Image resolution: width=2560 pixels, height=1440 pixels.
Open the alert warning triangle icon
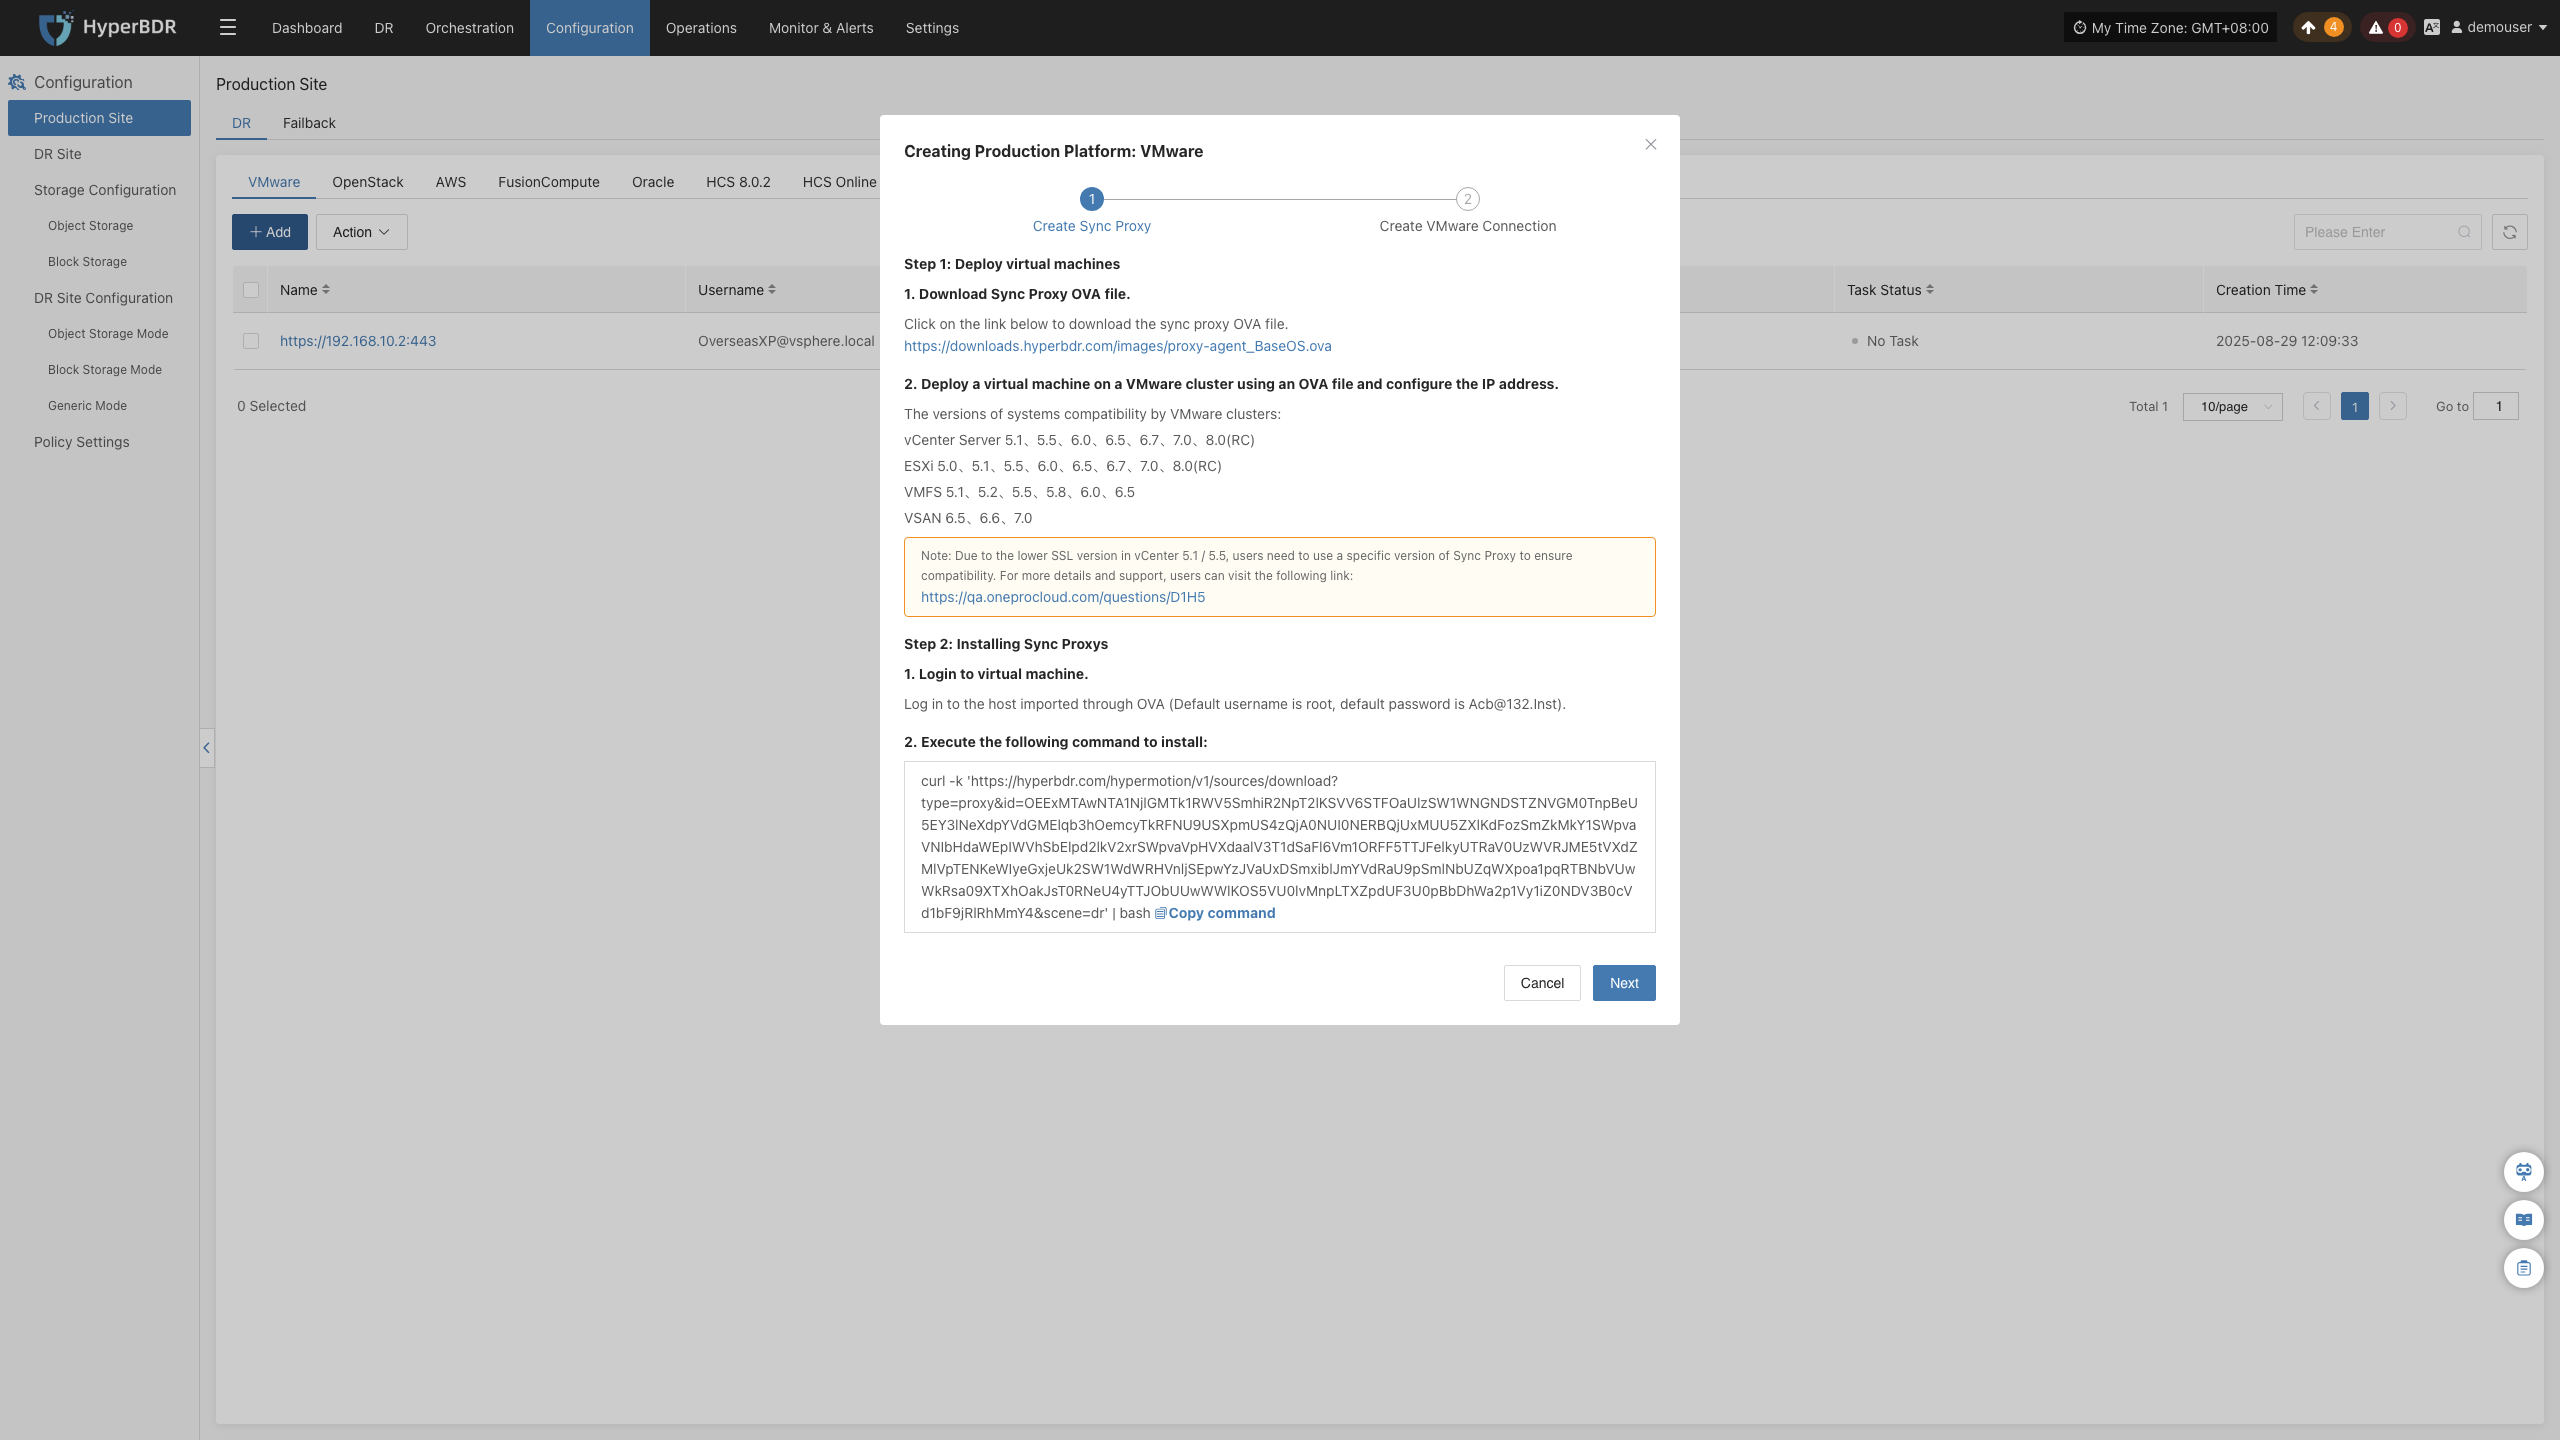click(2376, 28)
